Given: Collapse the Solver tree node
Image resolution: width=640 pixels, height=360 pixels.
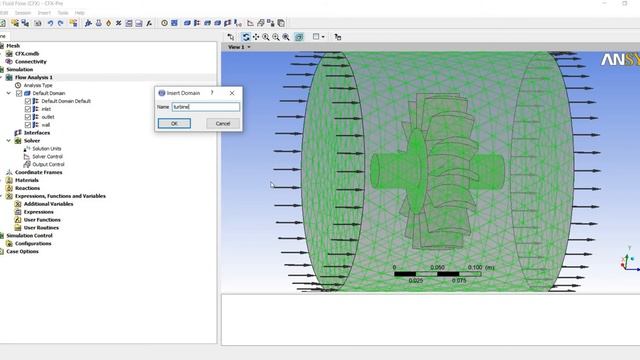Looking at the screenshot, I should pos(9,141).
